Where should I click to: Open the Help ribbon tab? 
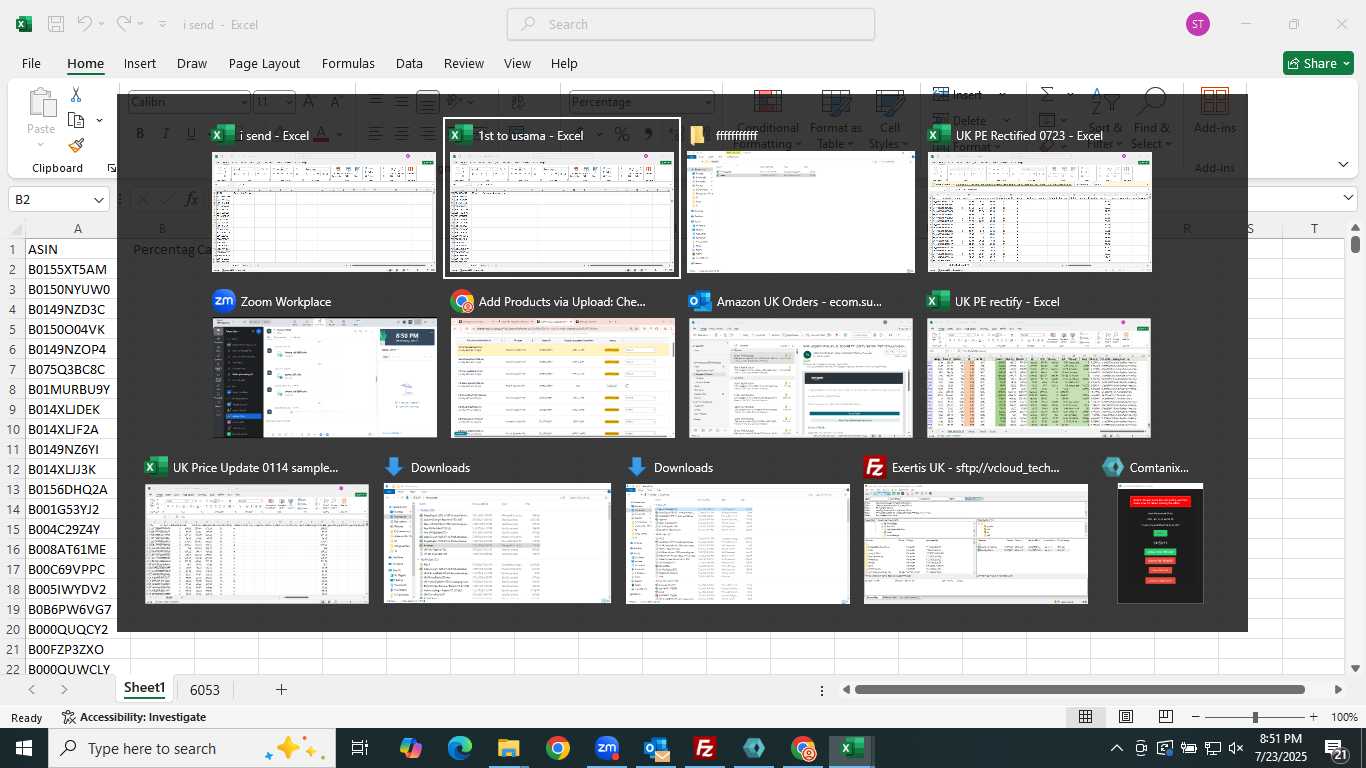(x=564, y=63)
